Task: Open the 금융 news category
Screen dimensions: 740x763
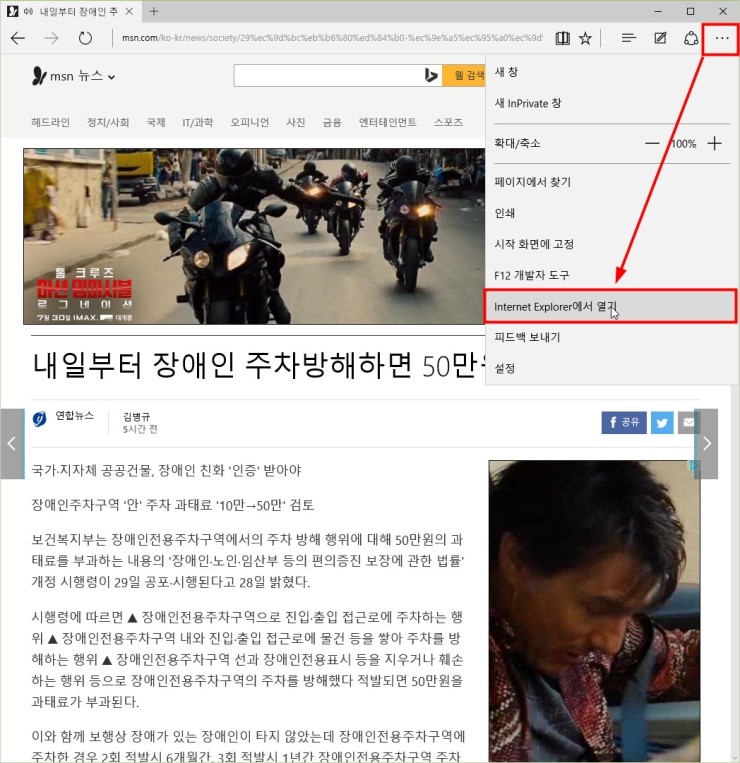Action: [332, 122]
